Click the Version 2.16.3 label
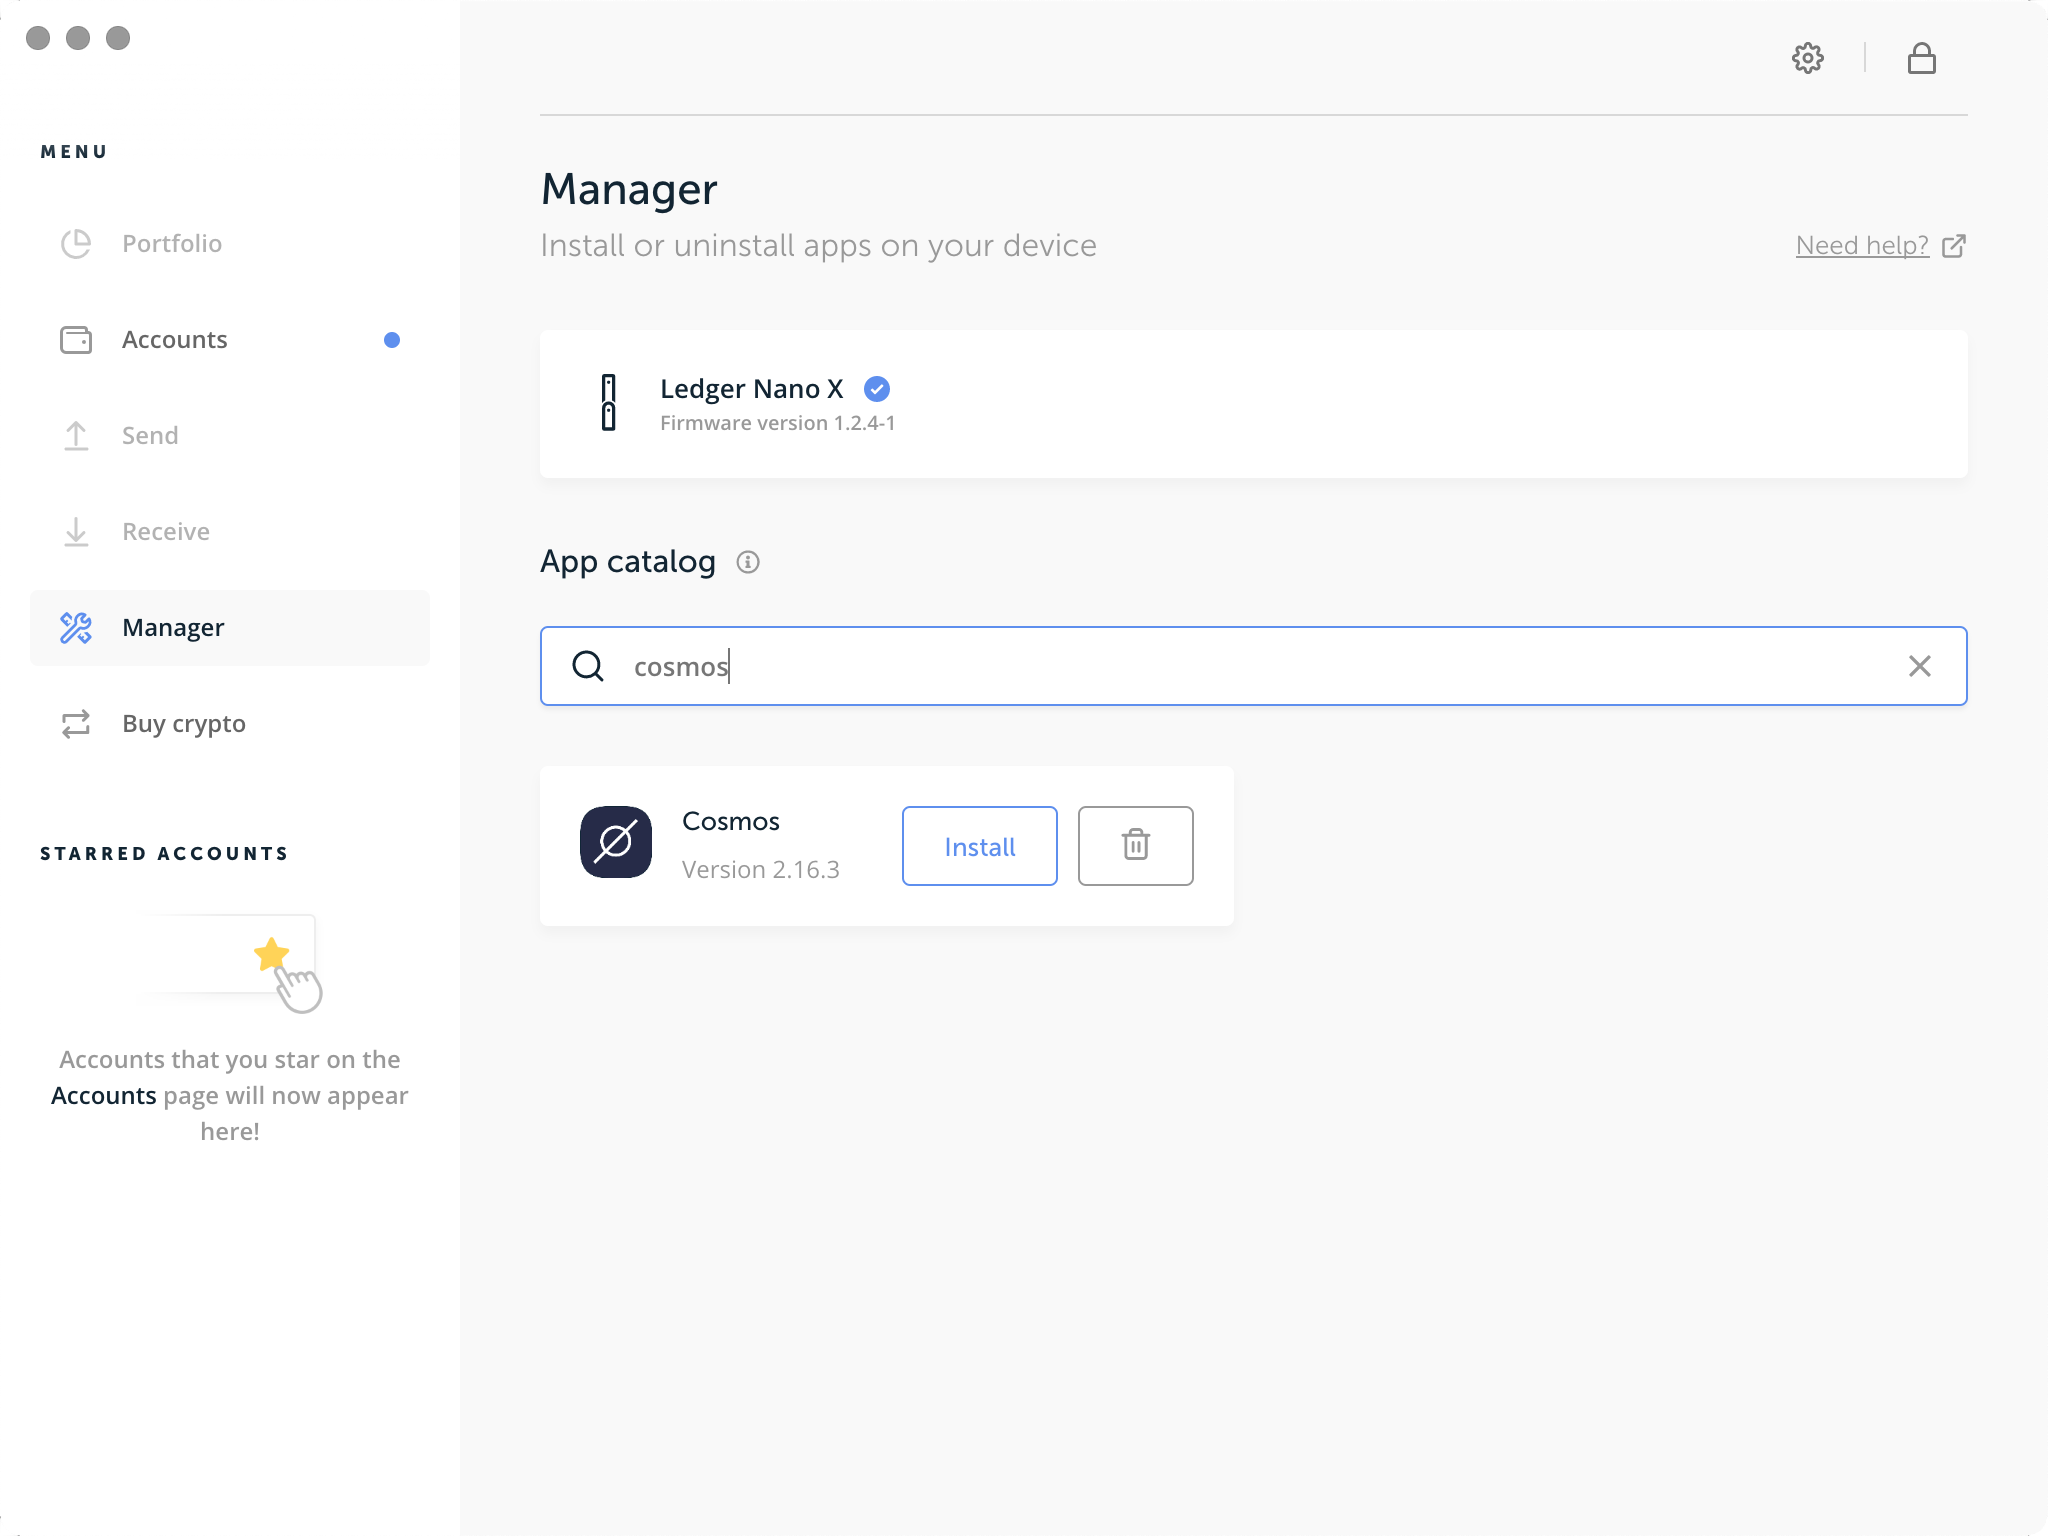Image resolution: width=2048 pixels, height=1536 pixels. (x=761, y=870)
